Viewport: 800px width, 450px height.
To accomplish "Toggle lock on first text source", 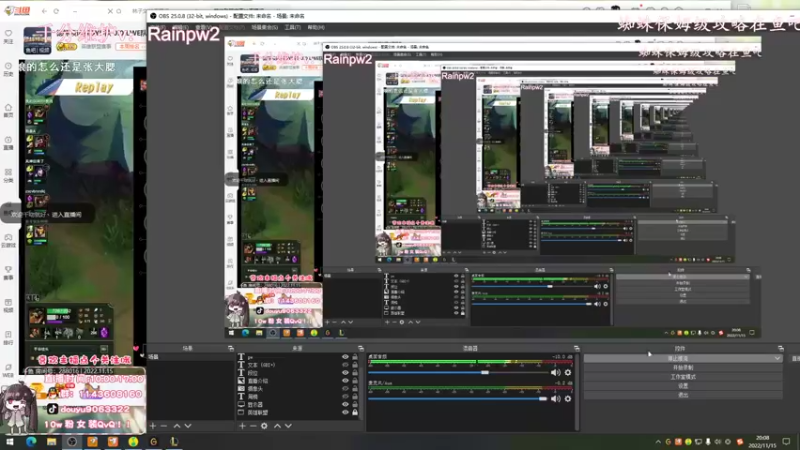I will click(x=355, y=357).
